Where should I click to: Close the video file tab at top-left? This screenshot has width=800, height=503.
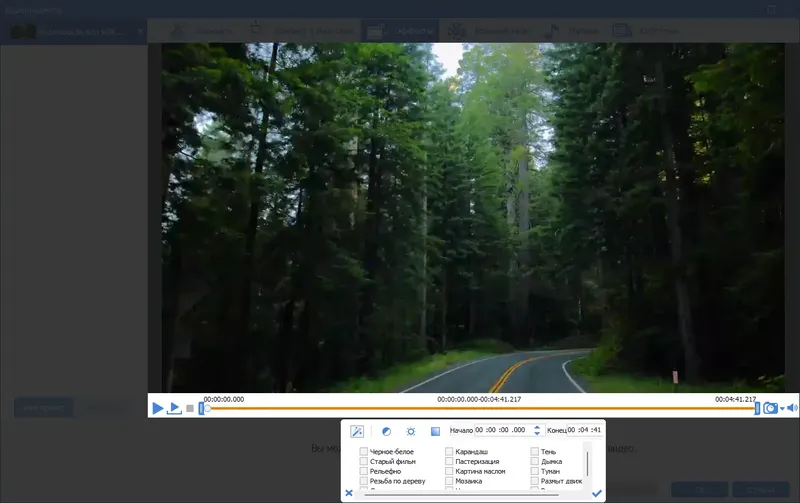click(140, 32)
